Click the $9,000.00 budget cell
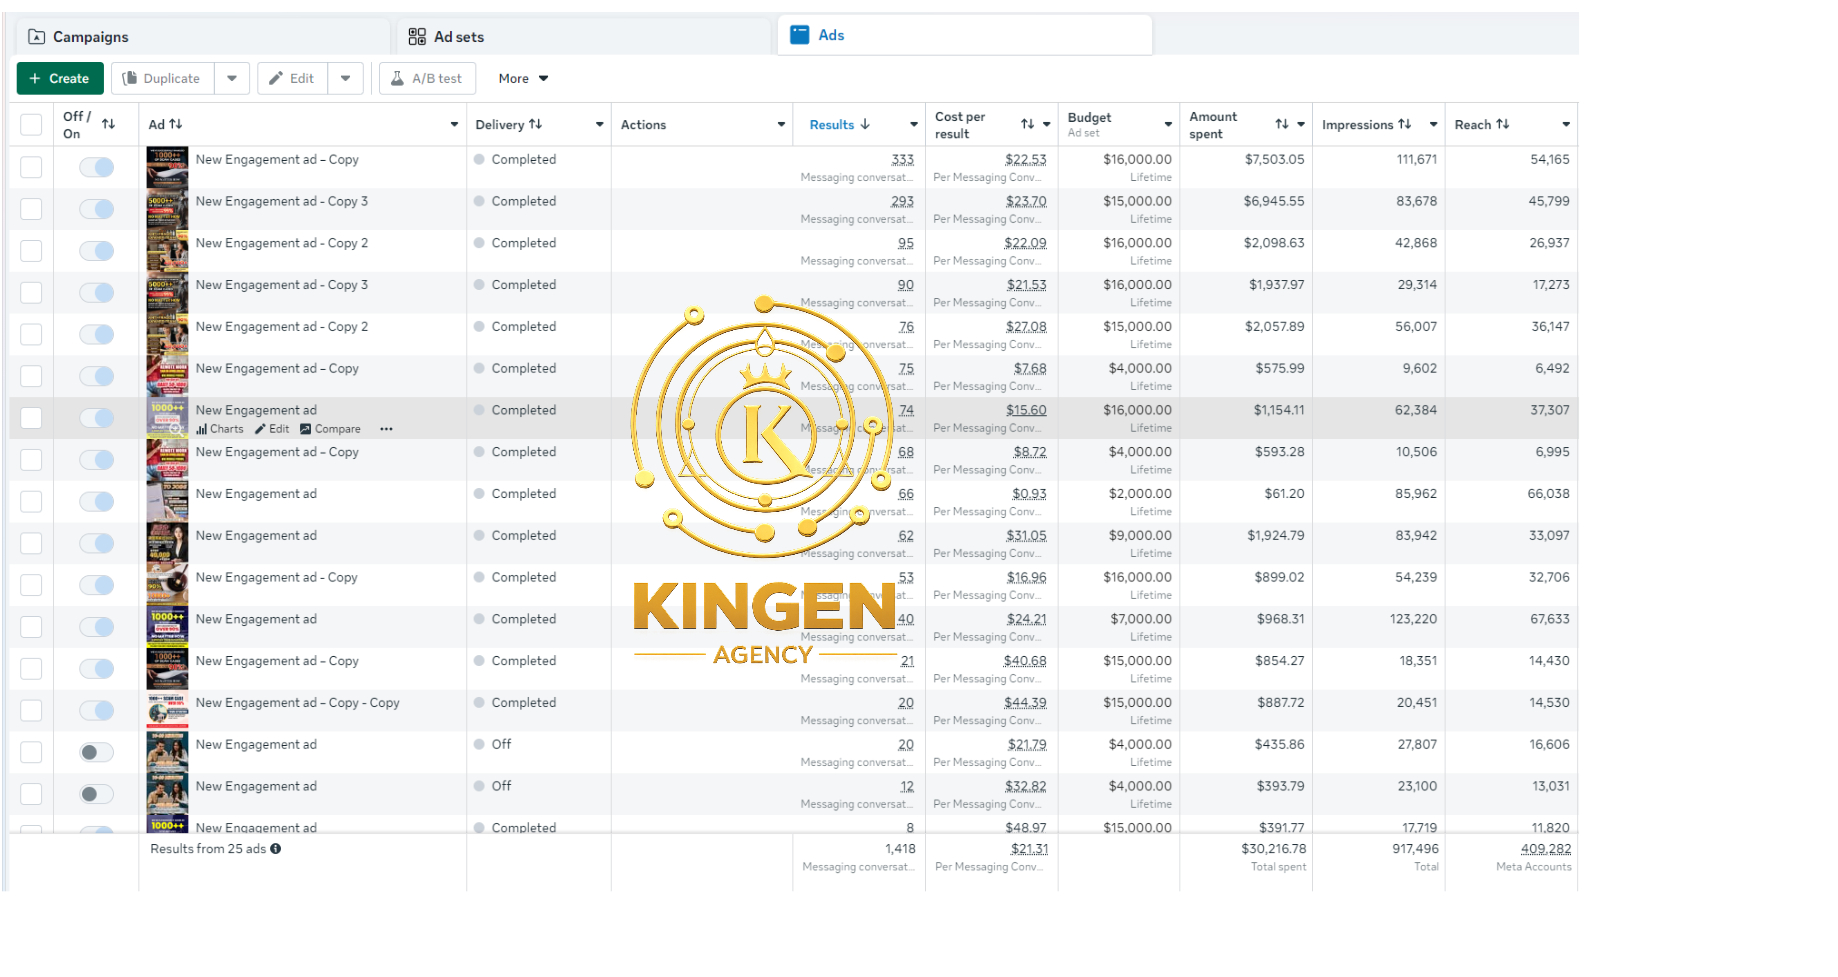 pyautogui.click(x=1140, y=536)
